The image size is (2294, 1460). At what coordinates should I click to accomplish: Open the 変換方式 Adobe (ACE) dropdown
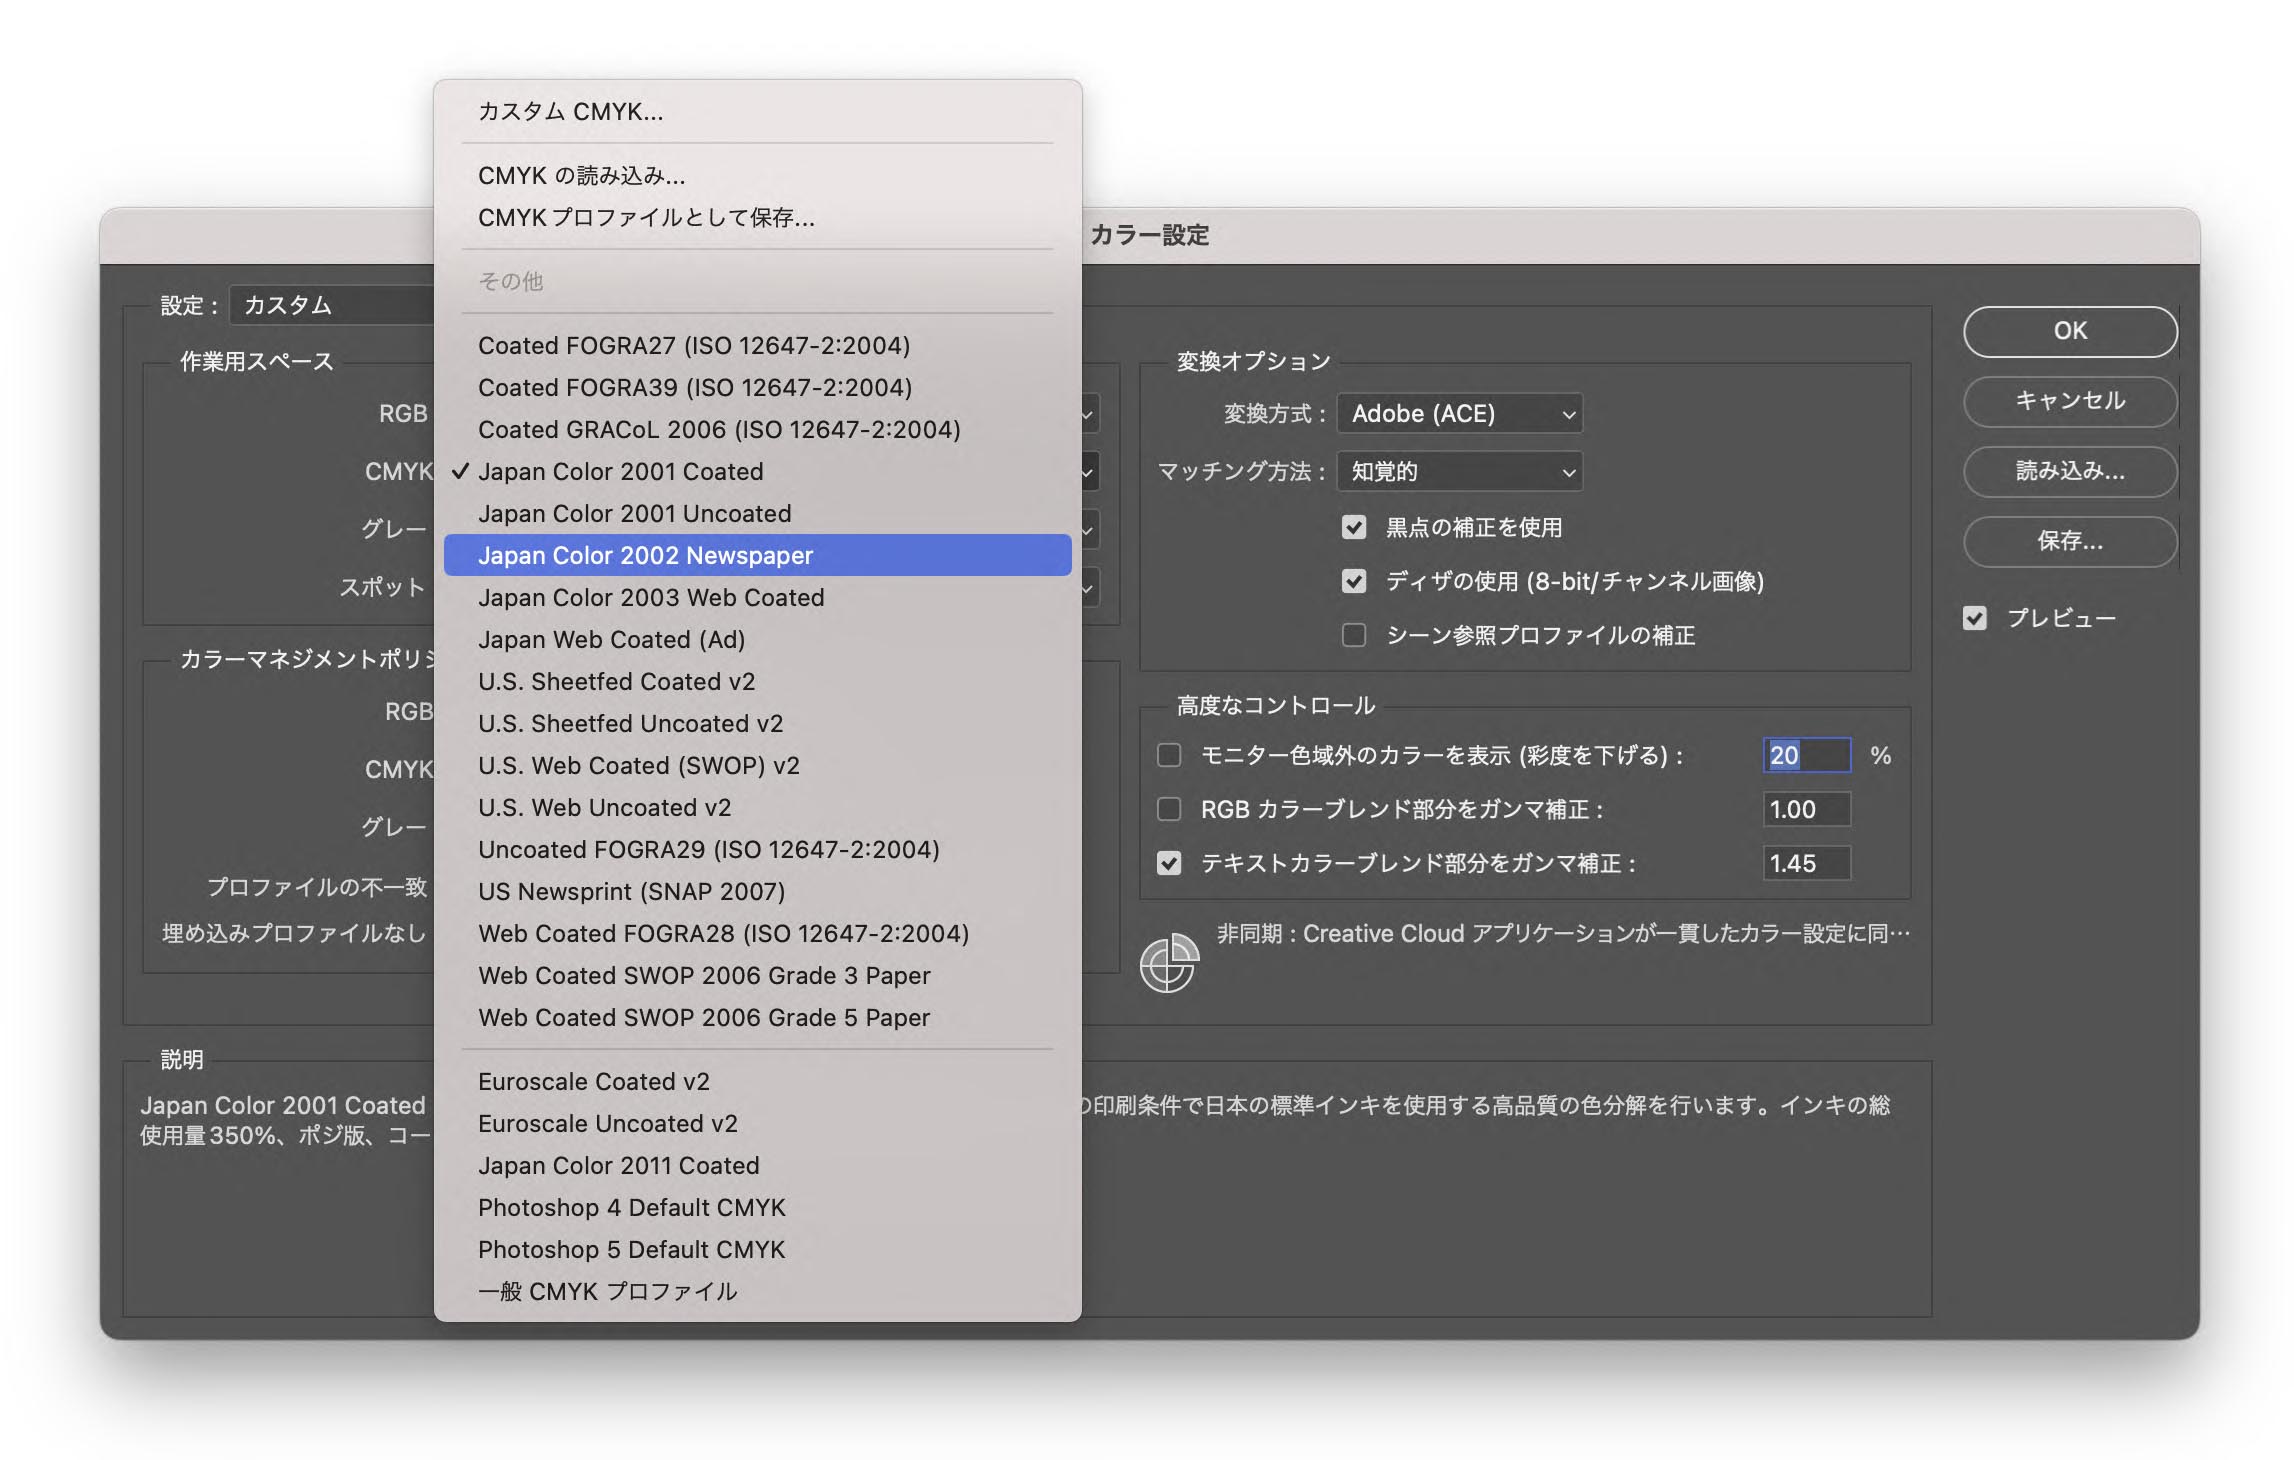[1459, 413]
